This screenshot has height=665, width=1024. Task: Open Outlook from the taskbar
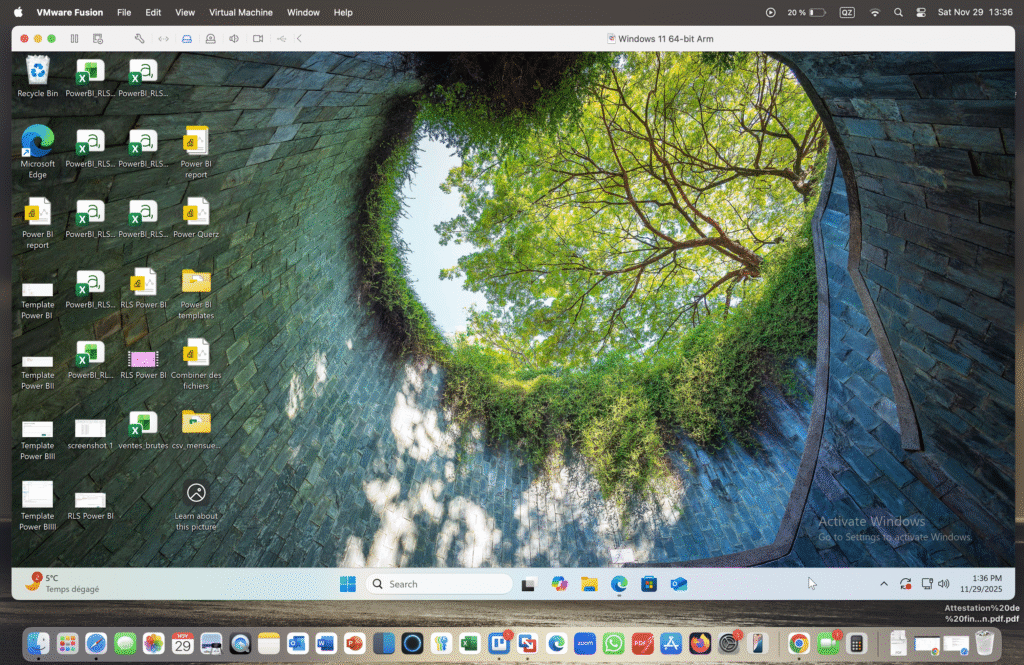(679, 583)
